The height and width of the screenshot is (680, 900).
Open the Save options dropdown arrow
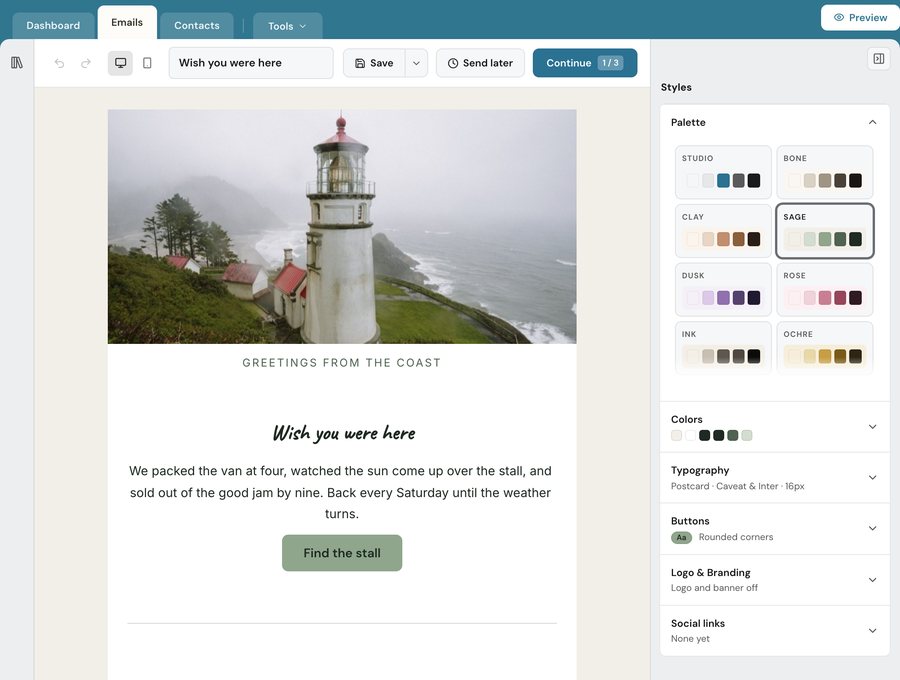pos(416,63)
